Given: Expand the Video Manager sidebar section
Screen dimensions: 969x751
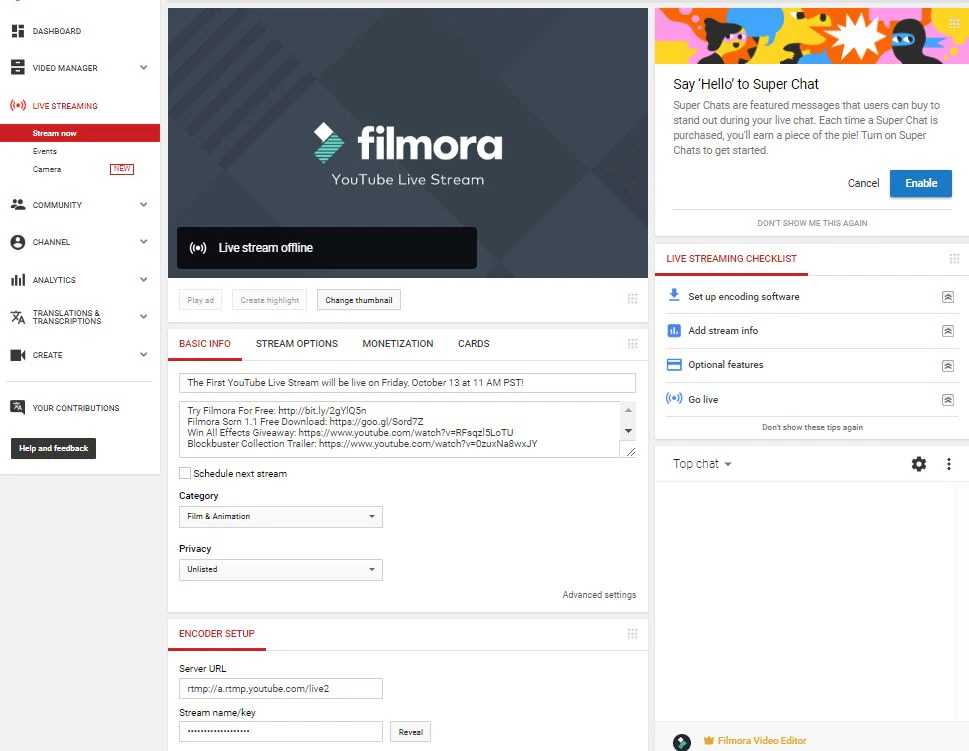Looking at the screenshot, I should [143, 67].
